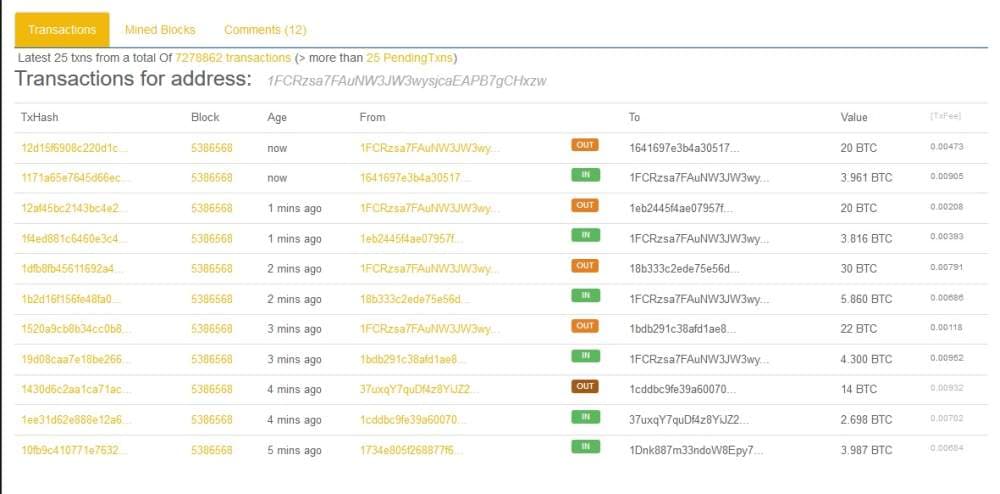Click the OUT badge in the 22 BTC row
This screenshot has width=1000, height=494.
pos(584,326)
